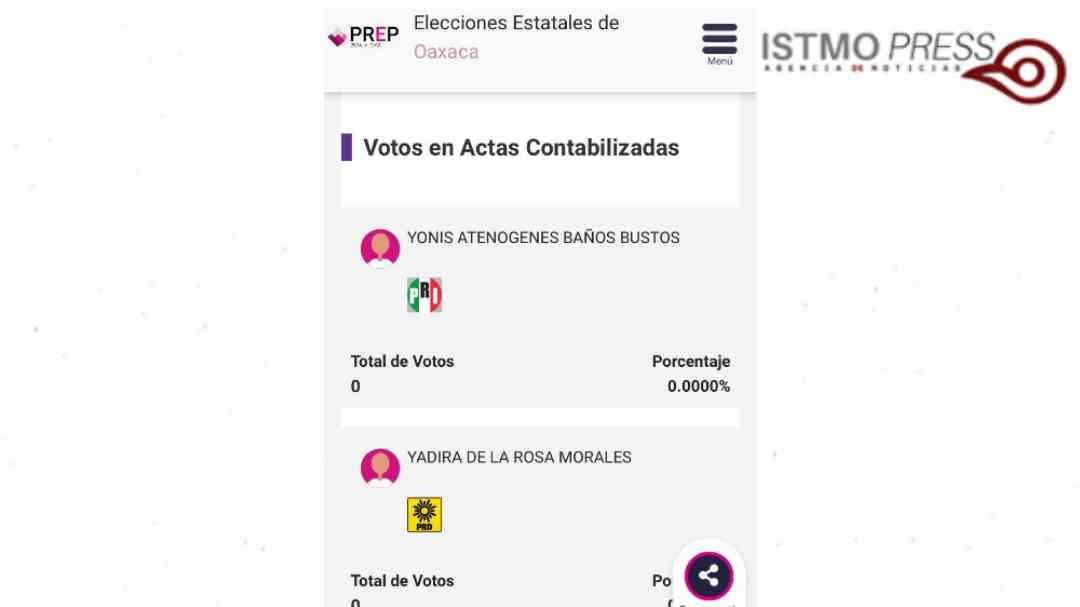The image size is (1080, 607).
Task: Click the PRD party logo
Action: [x=424, y=515]
